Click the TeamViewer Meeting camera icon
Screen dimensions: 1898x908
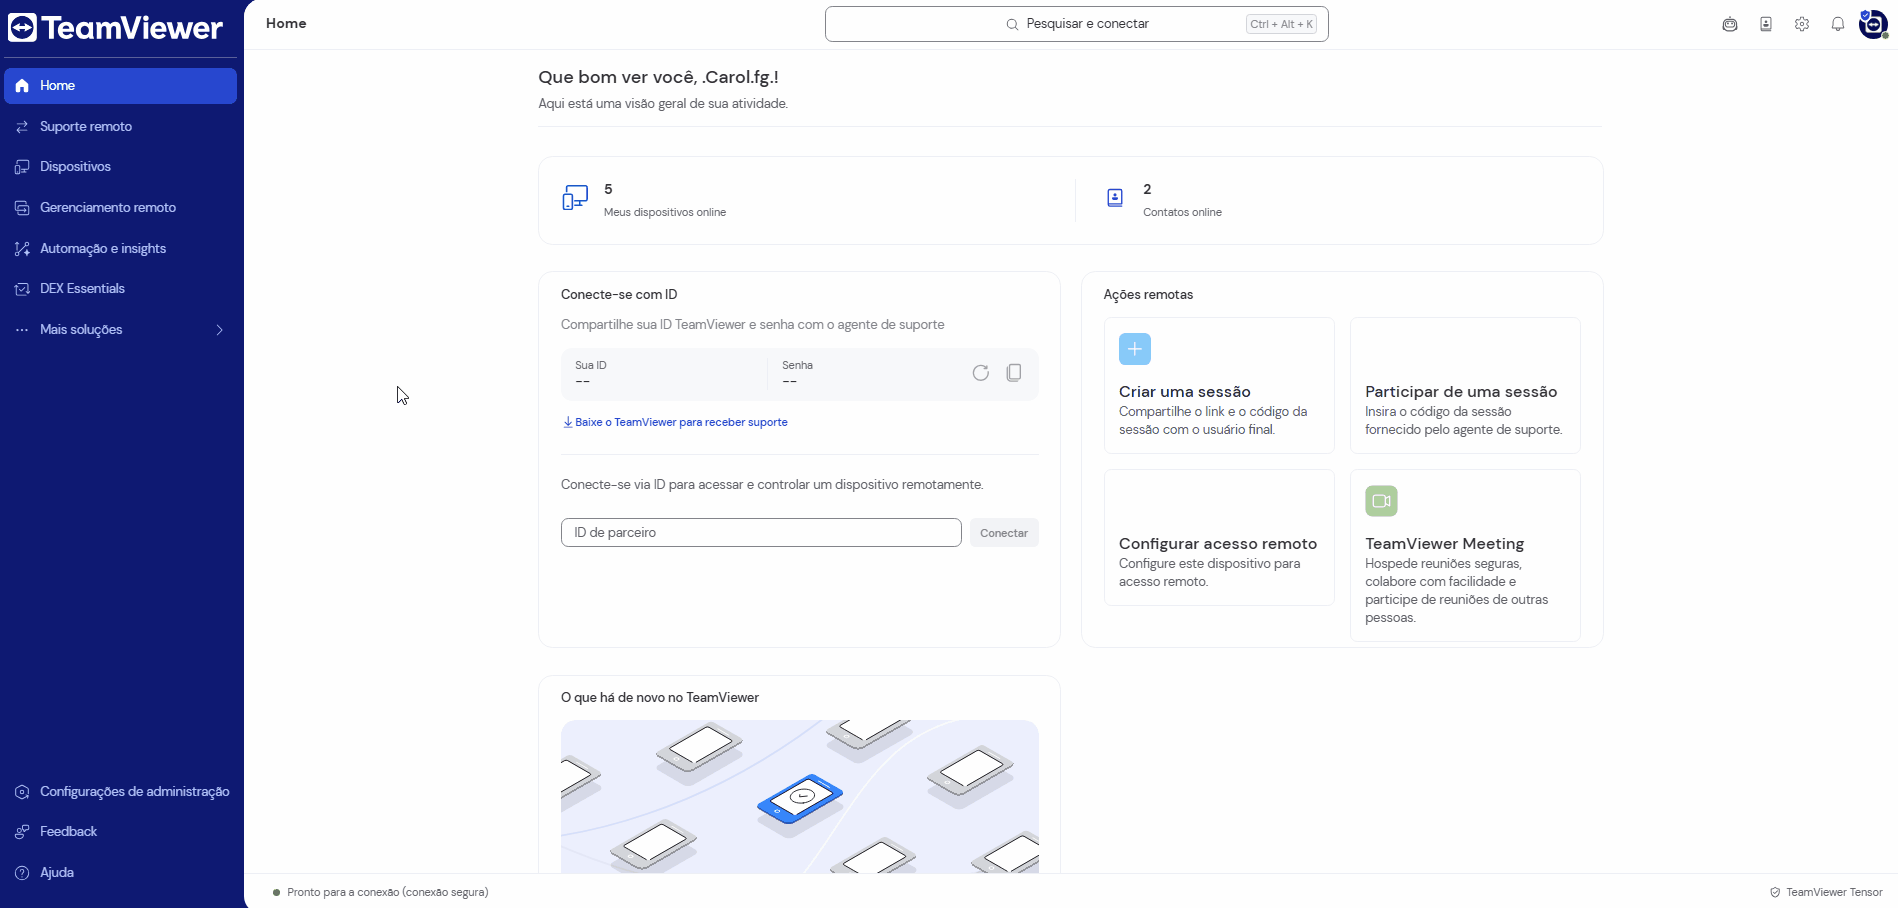click(1381, 501)
